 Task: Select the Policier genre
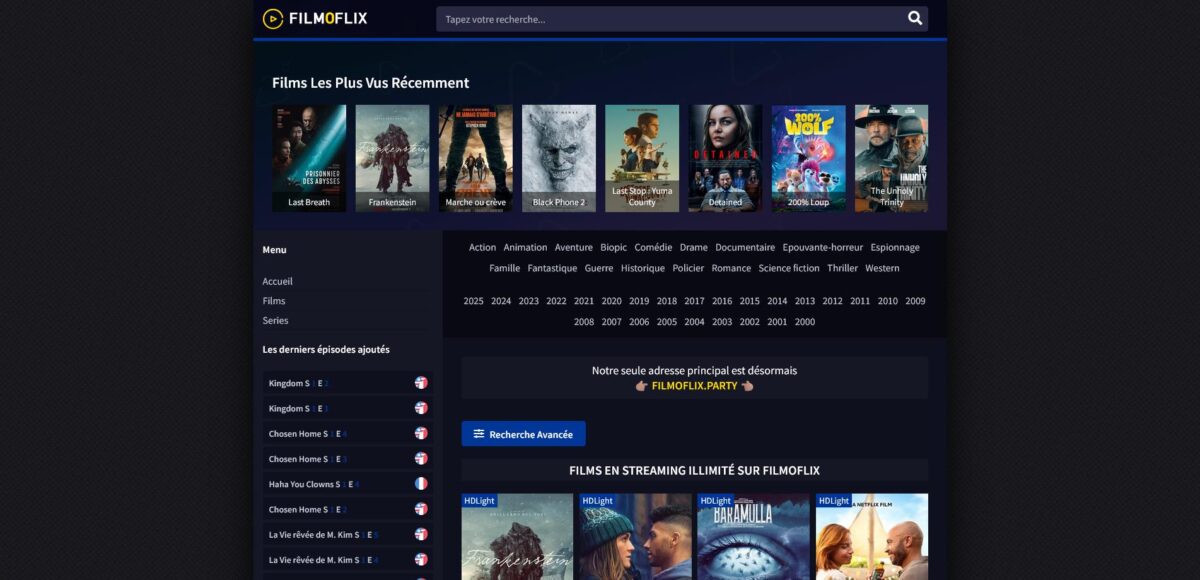point(688,268)
